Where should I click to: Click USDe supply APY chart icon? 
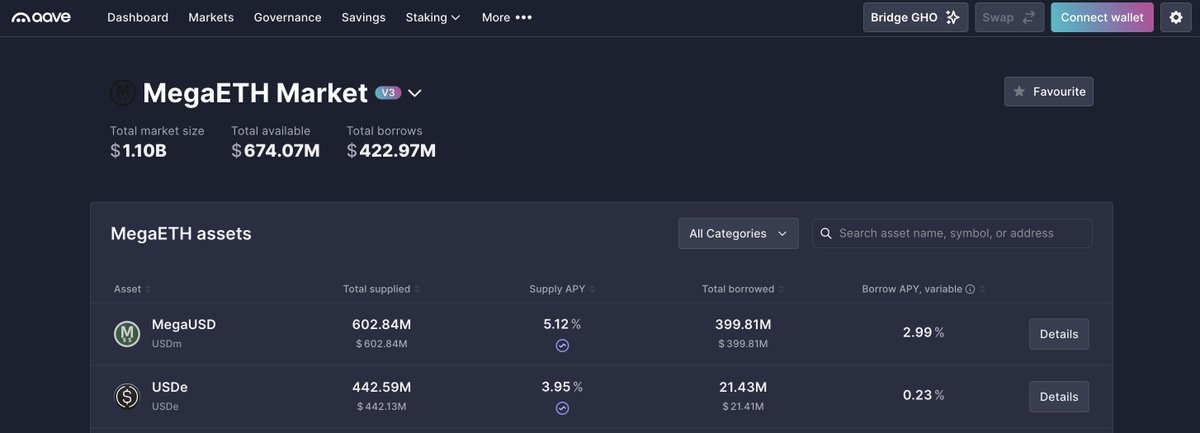[562, 408]
